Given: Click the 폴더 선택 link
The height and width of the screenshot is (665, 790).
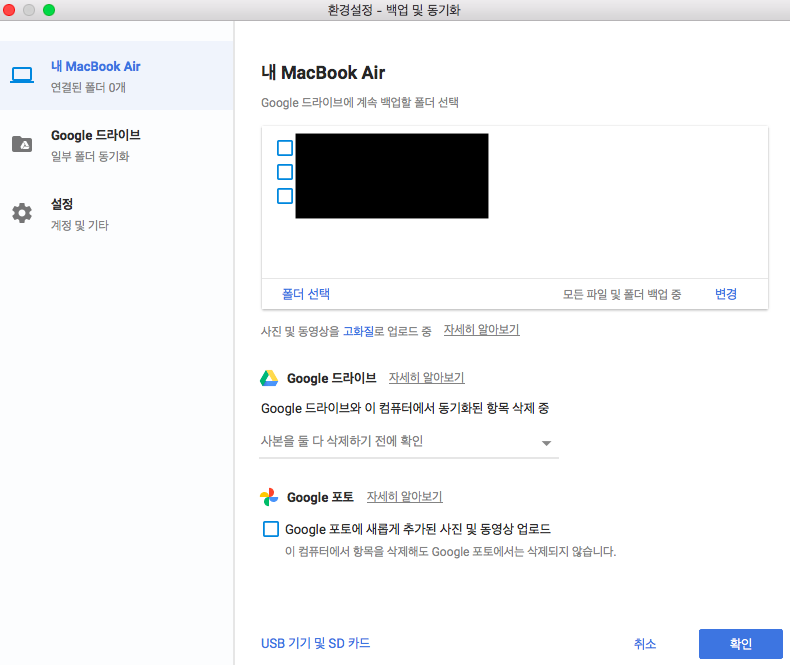Looking at the screenshot, I should [x=306, y=294].
